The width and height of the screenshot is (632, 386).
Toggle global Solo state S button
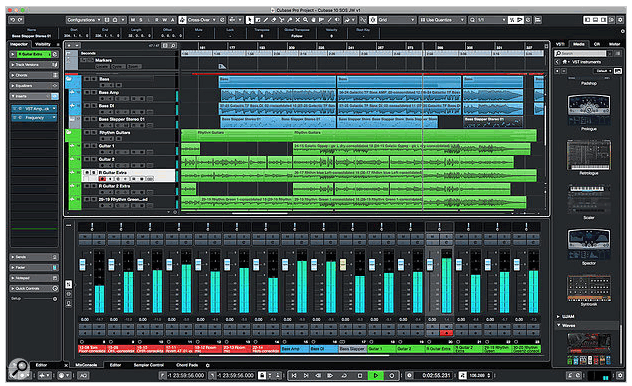tap(141, 19)
